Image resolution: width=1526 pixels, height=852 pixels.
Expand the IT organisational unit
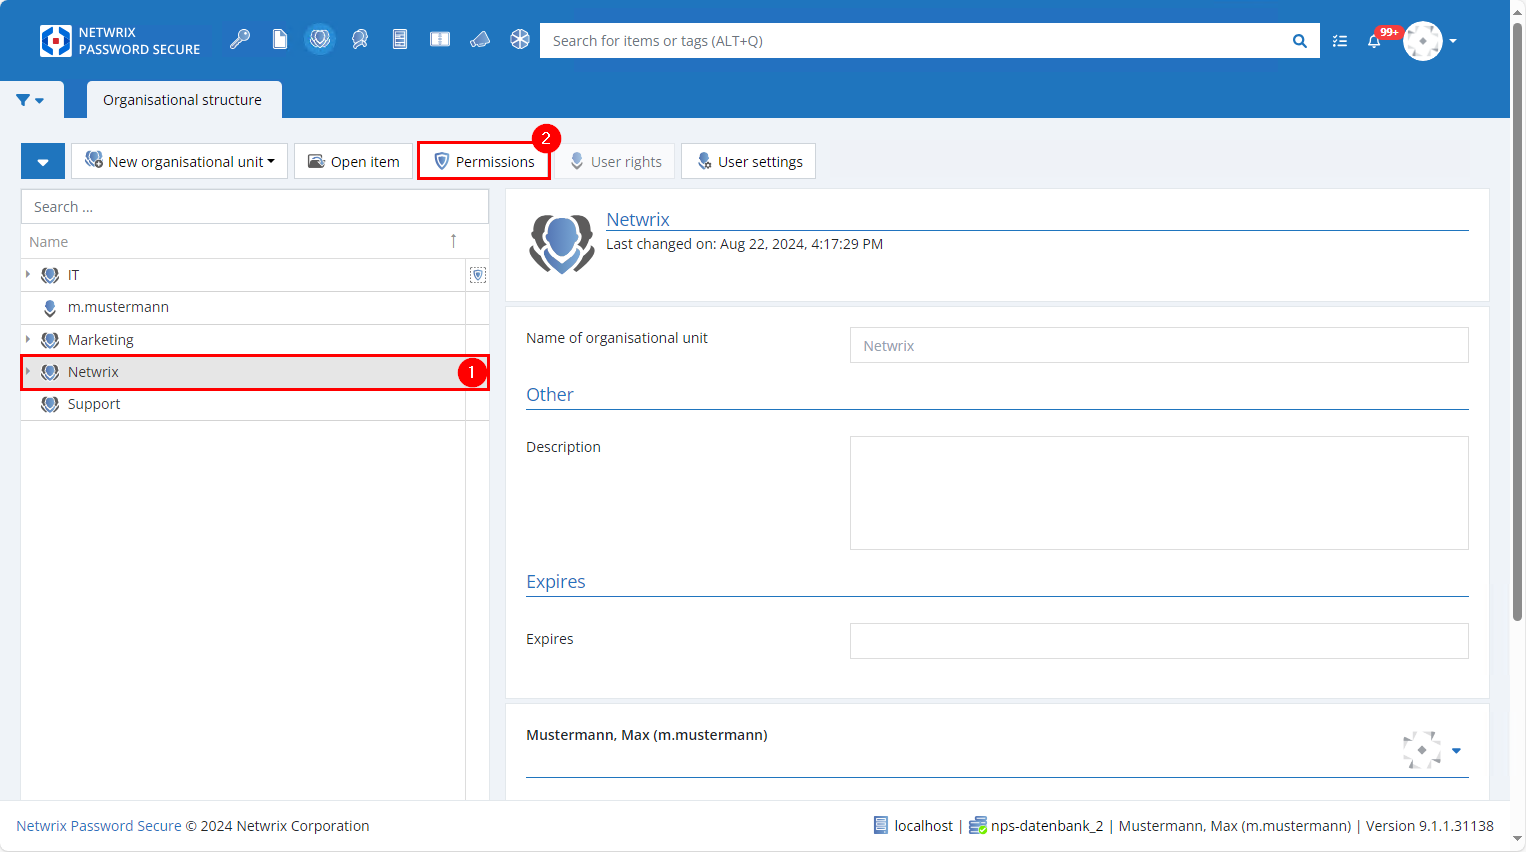click(x=28, y=274)
